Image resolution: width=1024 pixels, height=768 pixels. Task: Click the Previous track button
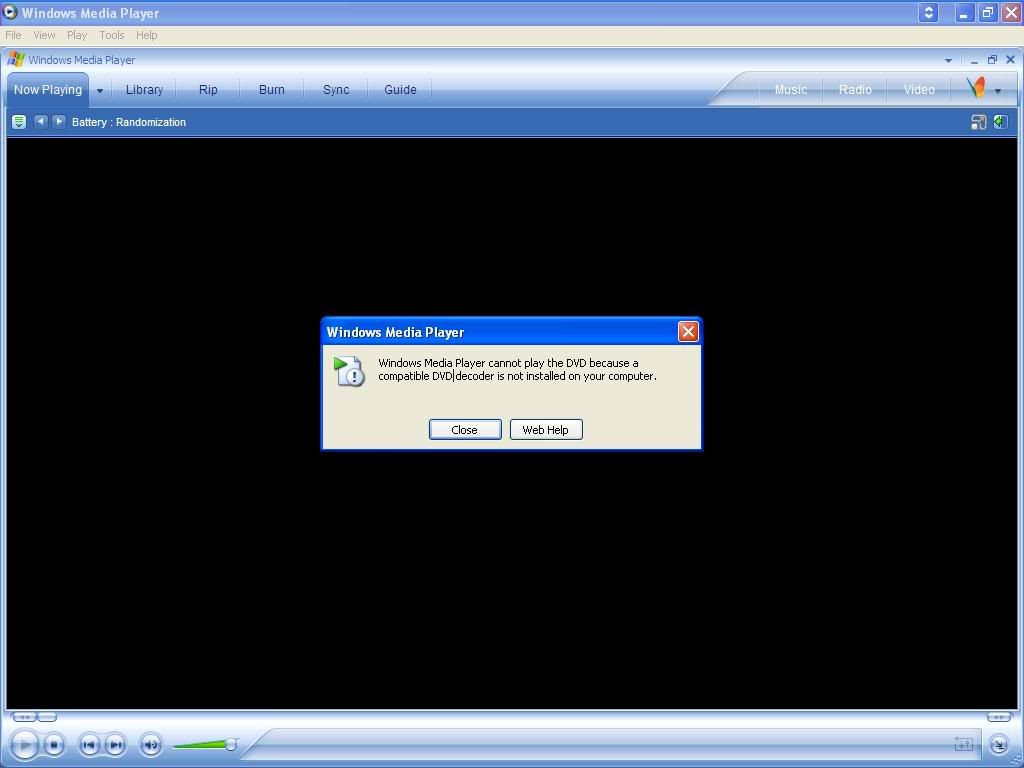pos(89,744)
